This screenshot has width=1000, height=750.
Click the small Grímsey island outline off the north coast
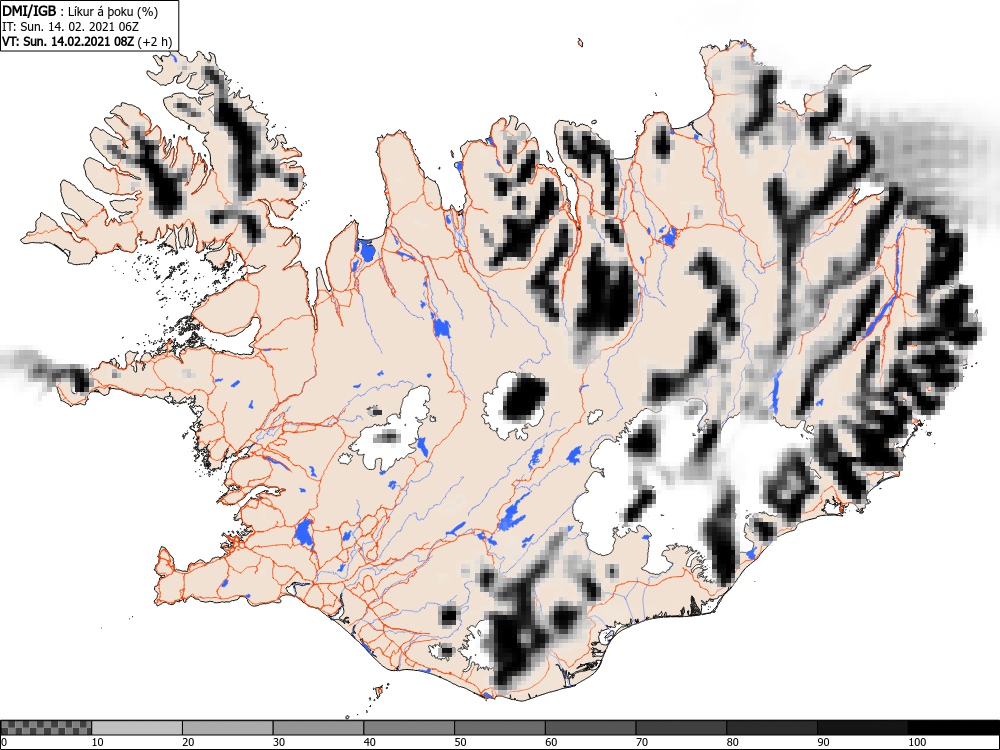coord(580,43)
